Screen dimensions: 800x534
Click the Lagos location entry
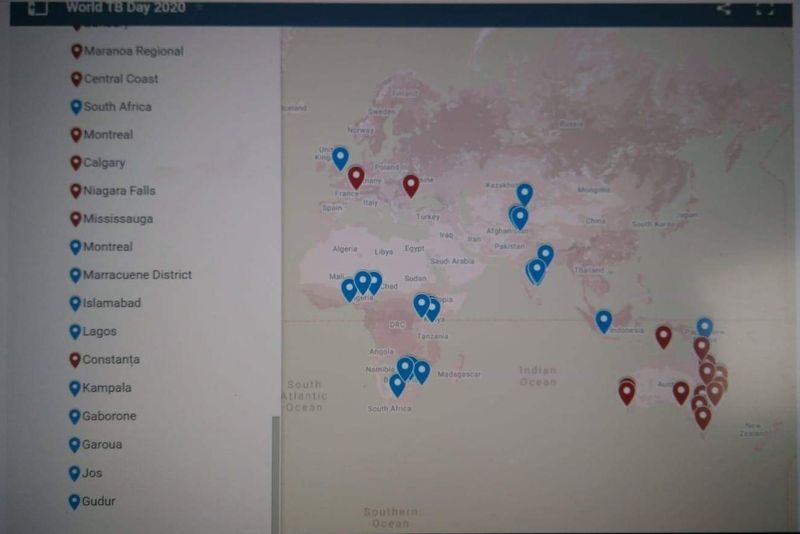(100, 331)
